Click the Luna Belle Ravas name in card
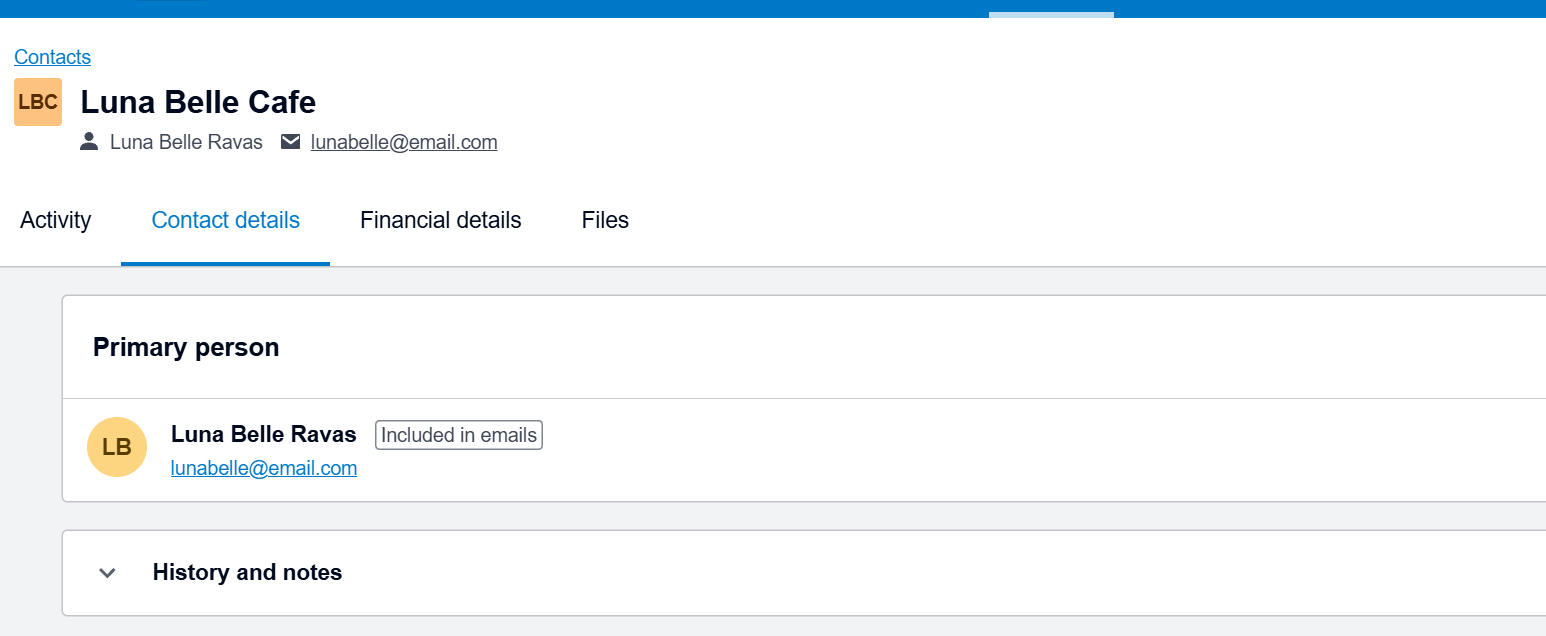Image resolution: width=1546 pixels, height=636 pixels. coord(264,434)
